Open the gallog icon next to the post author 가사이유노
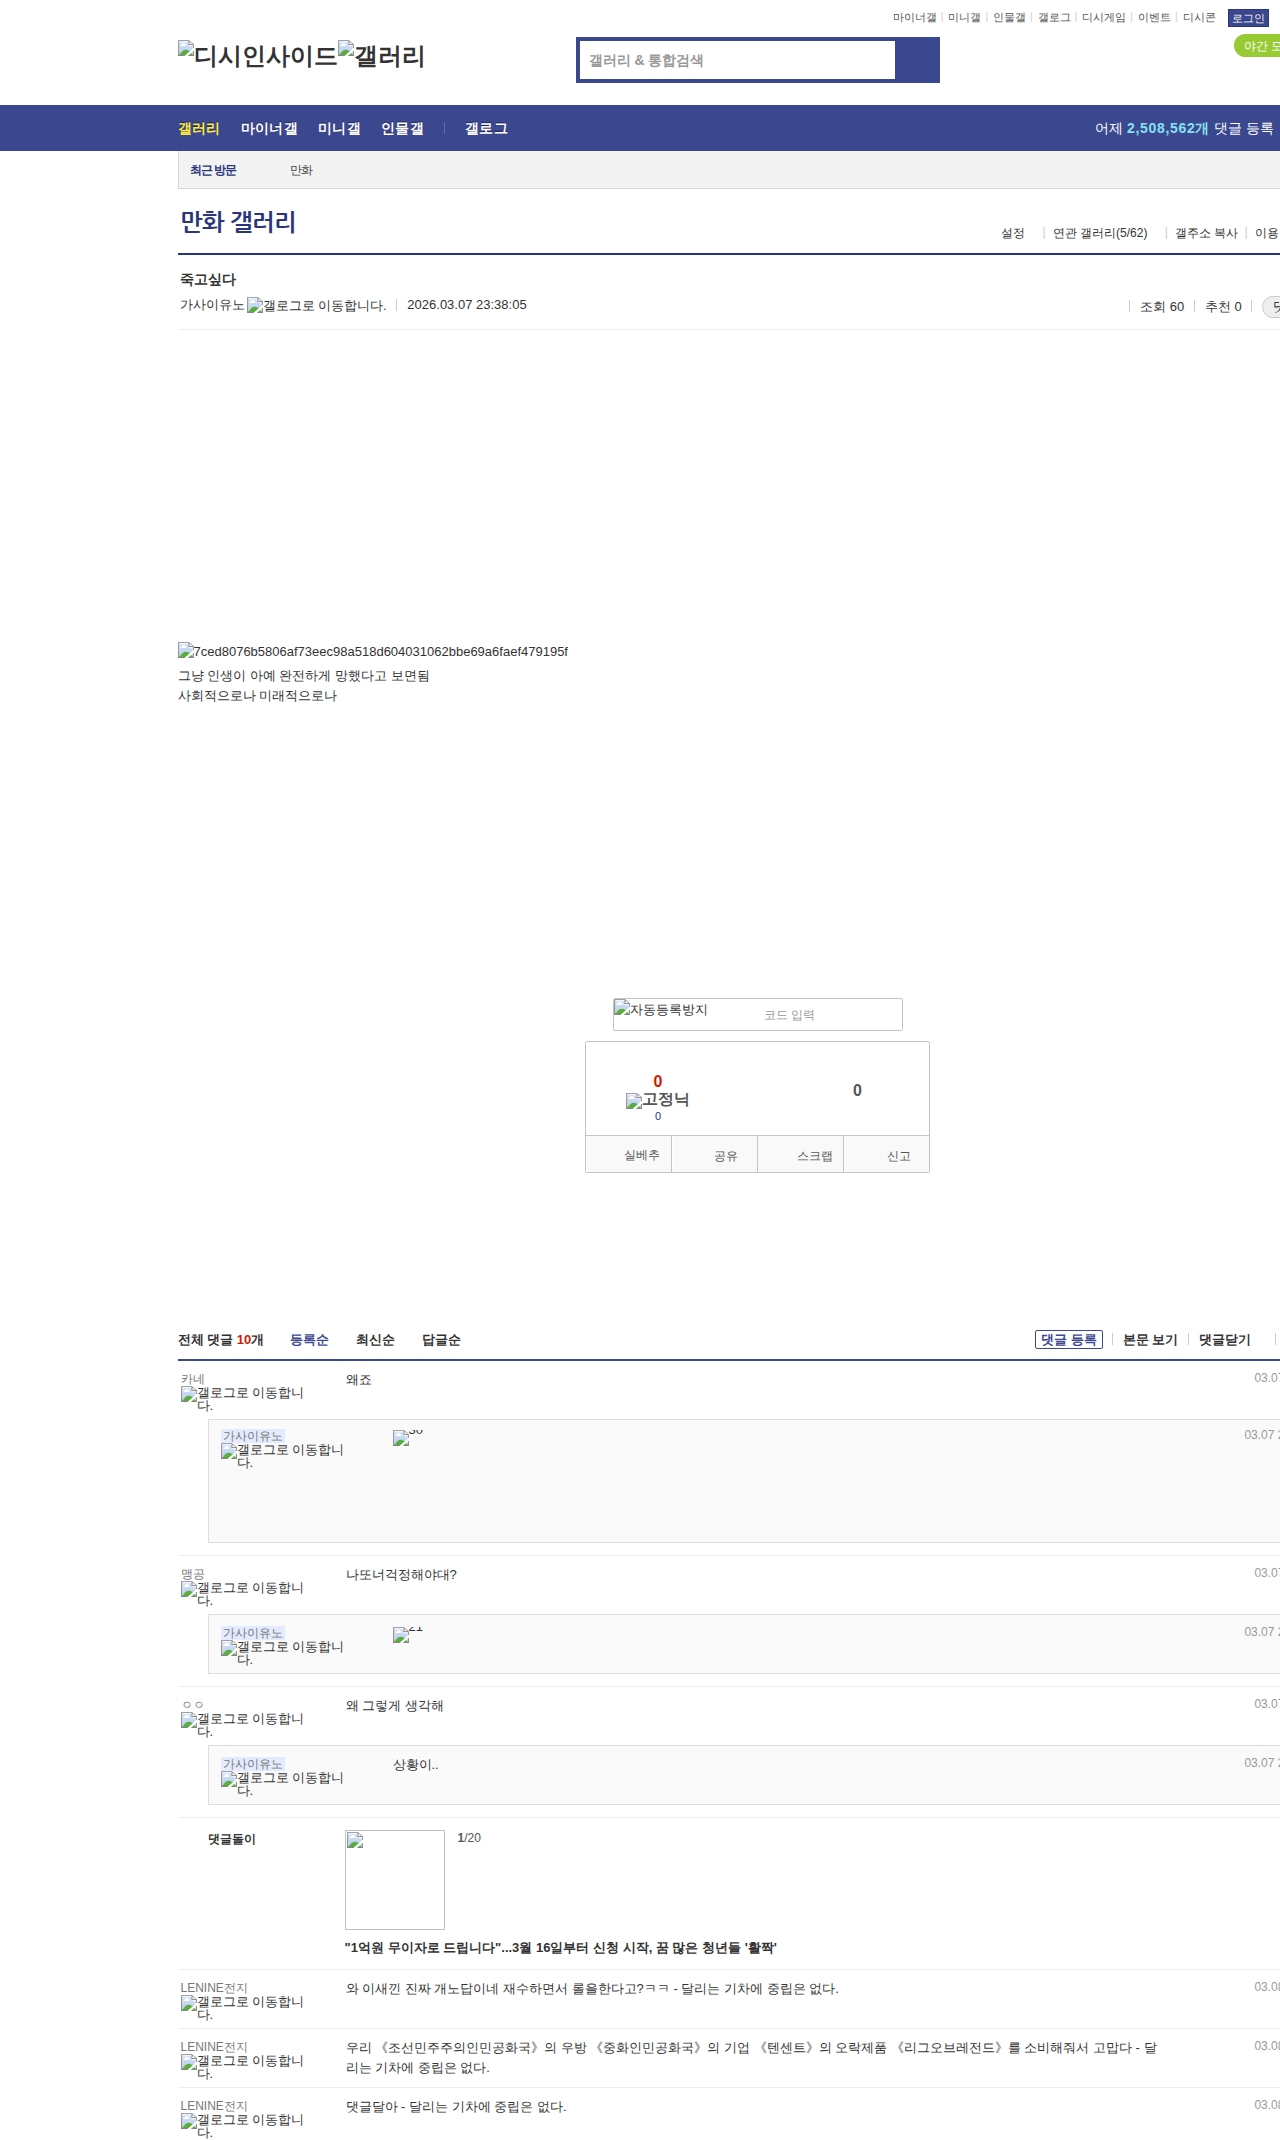 317,306
